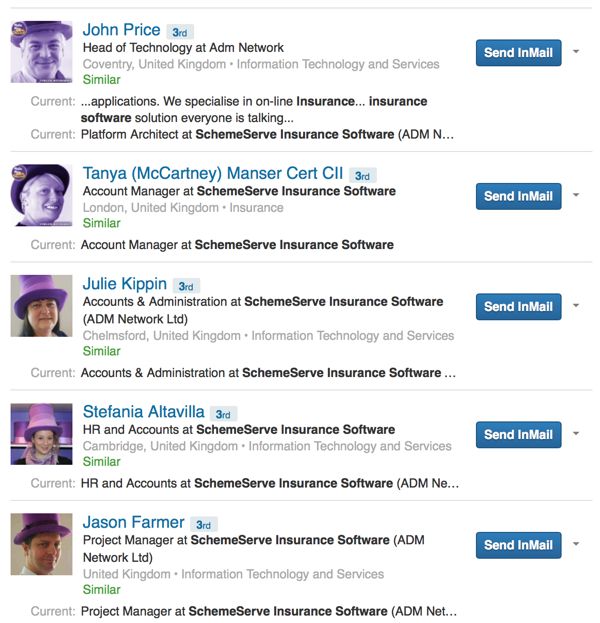Open Jason Farmer's profile photo

click(x=41, y=544)
